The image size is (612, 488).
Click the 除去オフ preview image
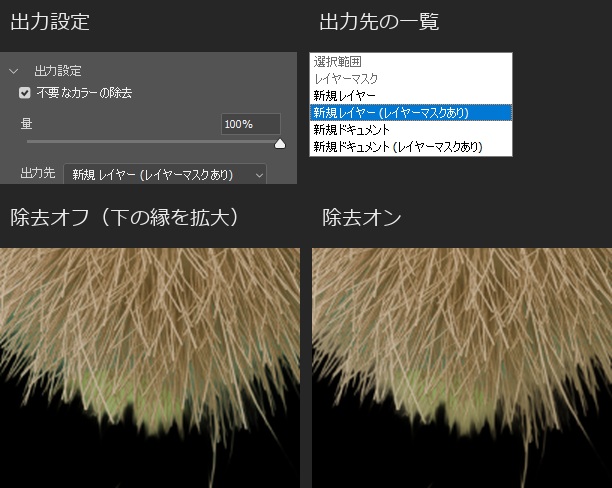pyautogui.click(x=150, y=368)
